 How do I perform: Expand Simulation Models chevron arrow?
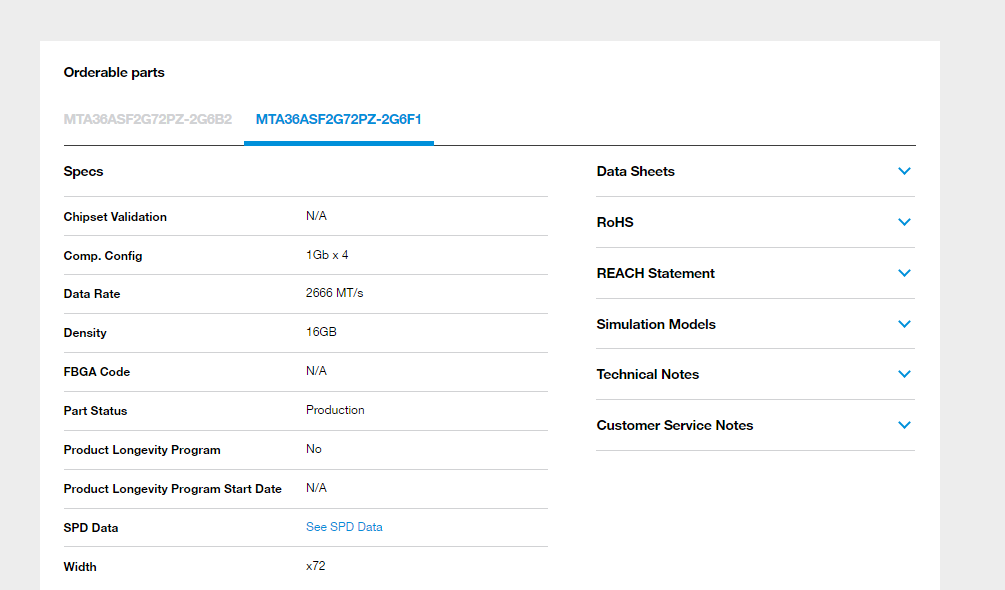(904, 324)
